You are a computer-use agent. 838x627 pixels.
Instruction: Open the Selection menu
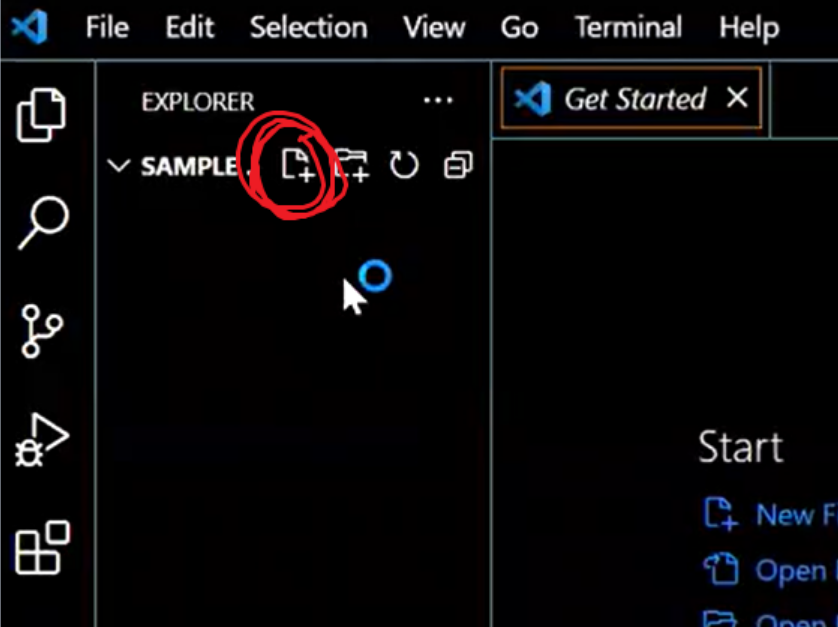point(308,27)
